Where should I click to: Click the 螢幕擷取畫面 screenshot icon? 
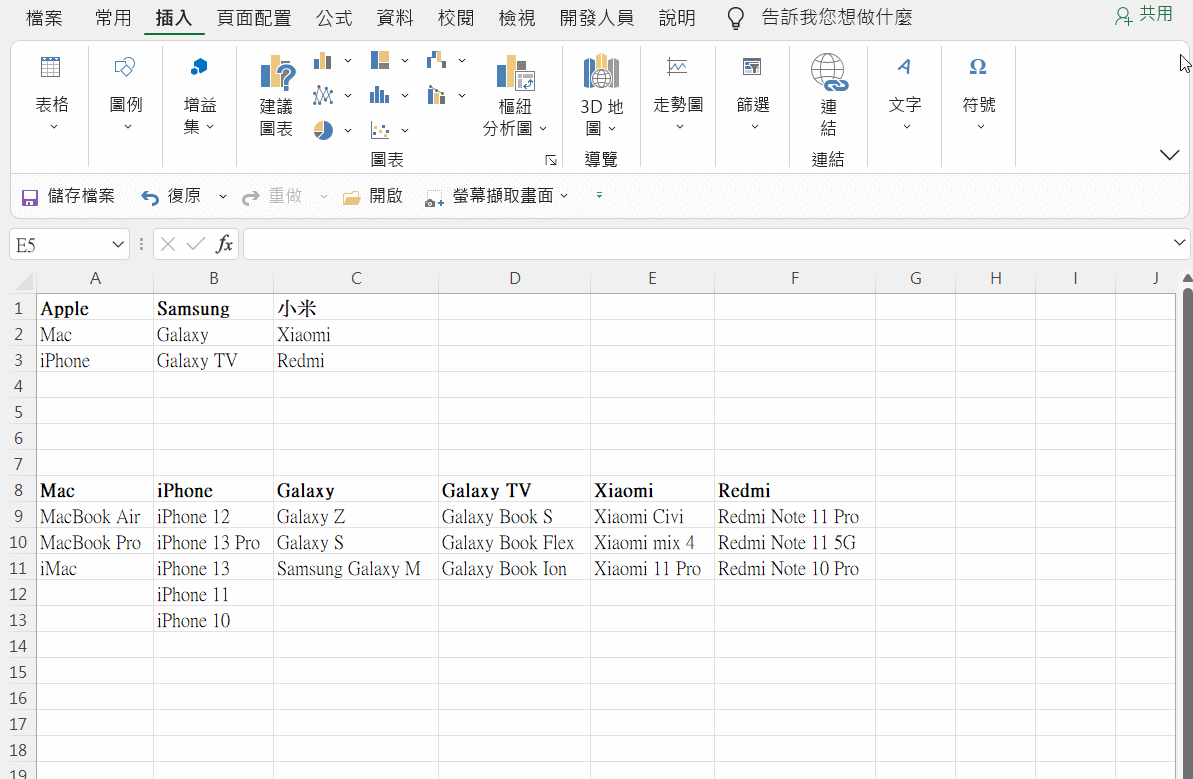(x=434, y=198)
